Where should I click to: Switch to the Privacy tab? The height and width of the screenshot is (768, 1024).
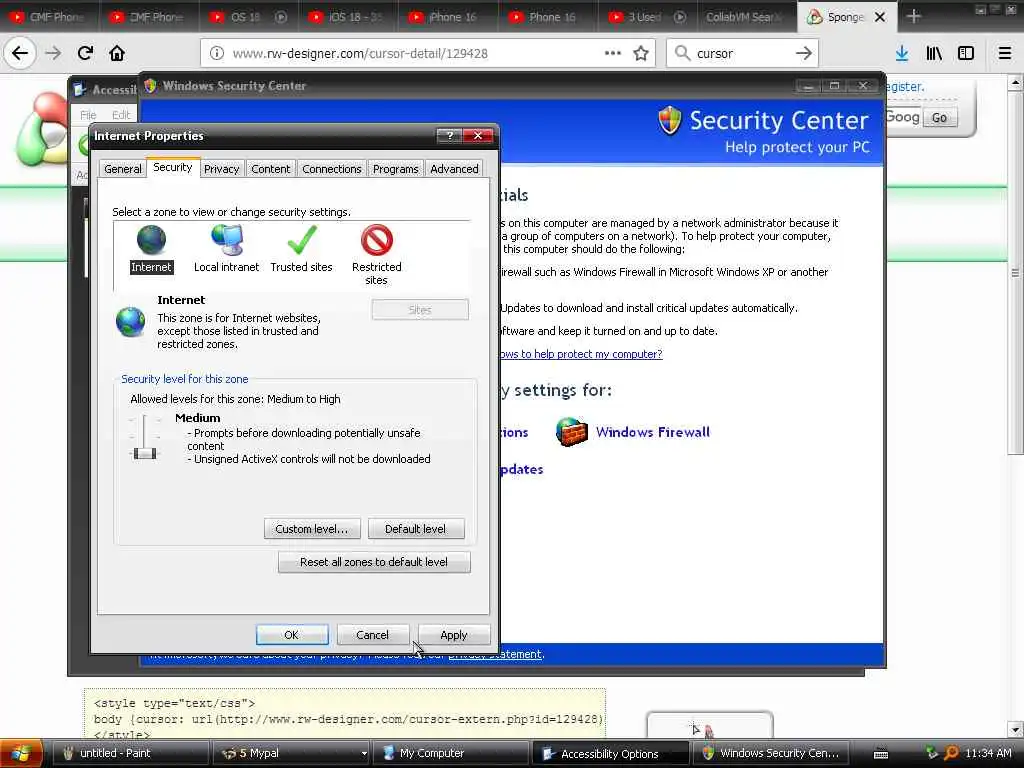tap(221, 168)
